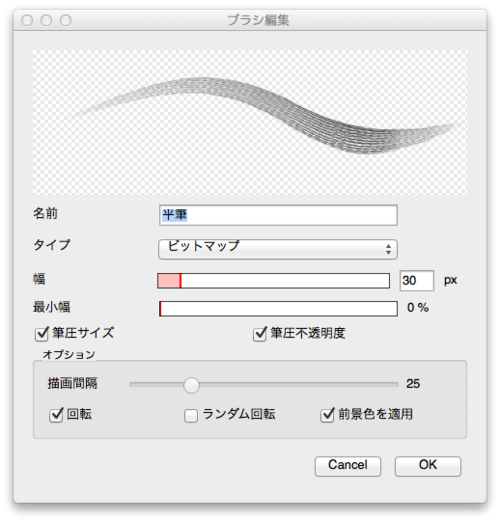The image size is (500, 522).
Task: Click the brush stroke preview area
Action: pyautogui.click(x=250, y=122)
